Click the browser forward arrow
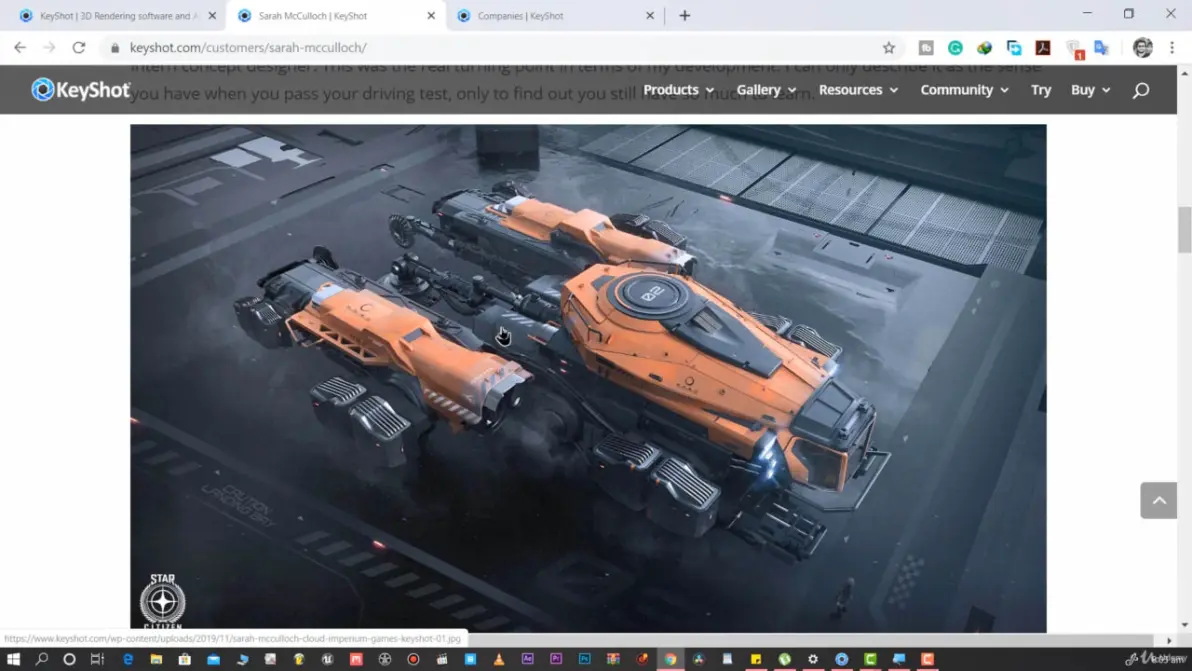This screenshot has width=1192, height=671. (x=49, y=47)
